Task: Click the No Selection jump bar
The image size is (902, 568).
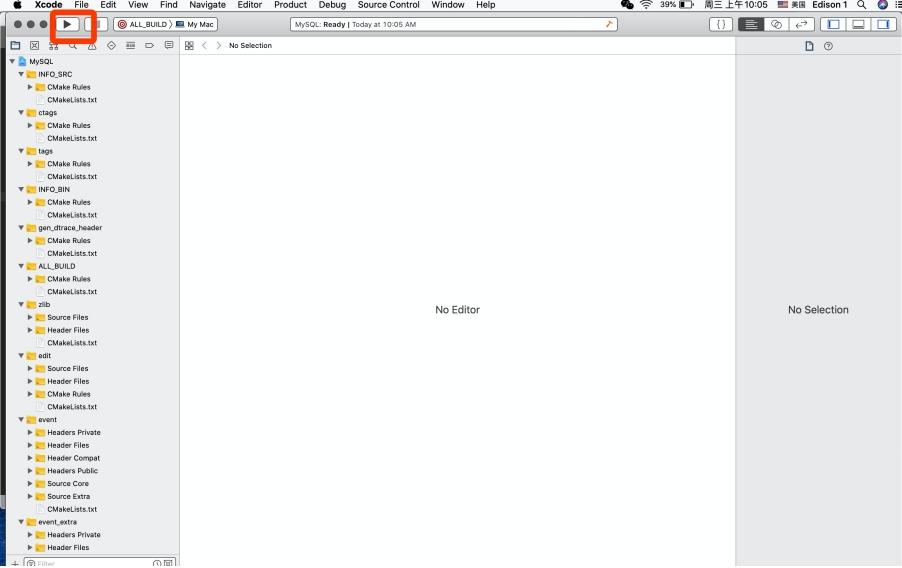Action: (250, 45)
